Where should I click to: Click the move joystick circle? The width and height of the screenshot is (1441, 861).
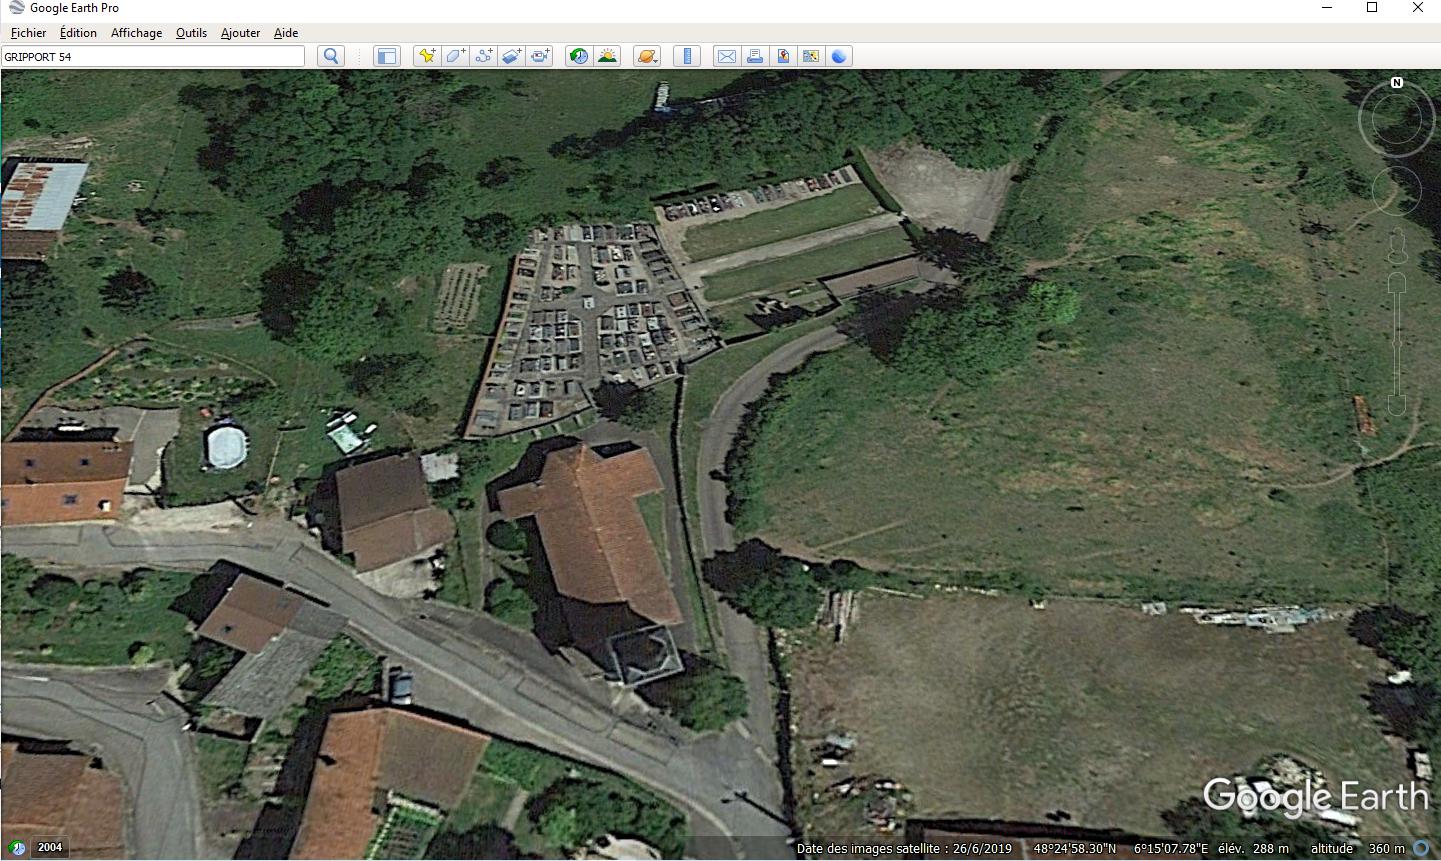[1397, 189]
